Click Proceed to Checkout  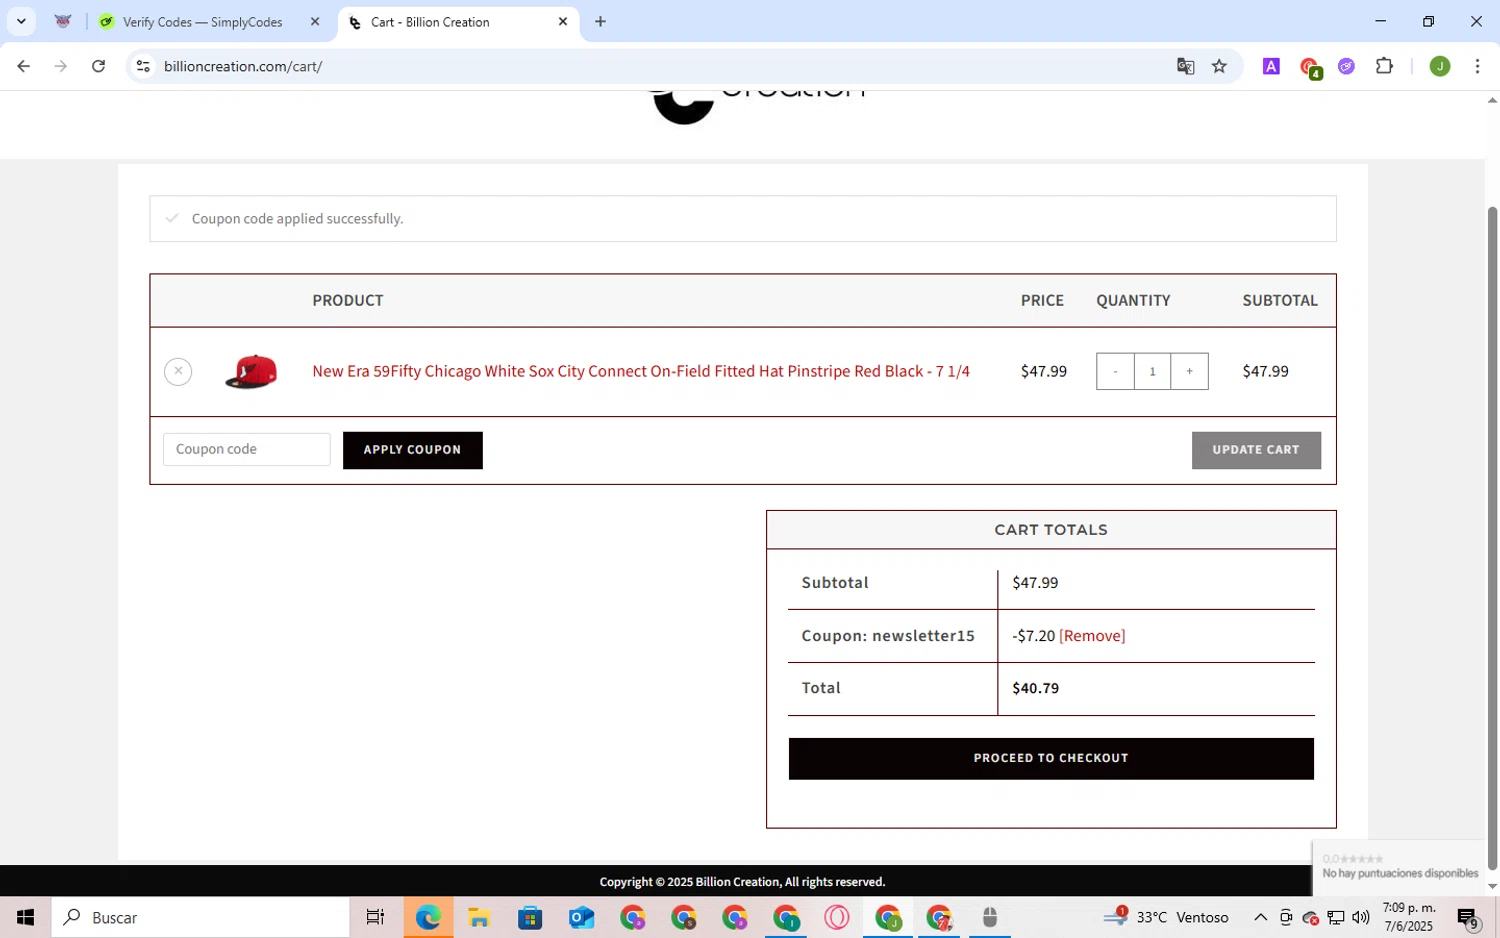tap(1051, 758)
